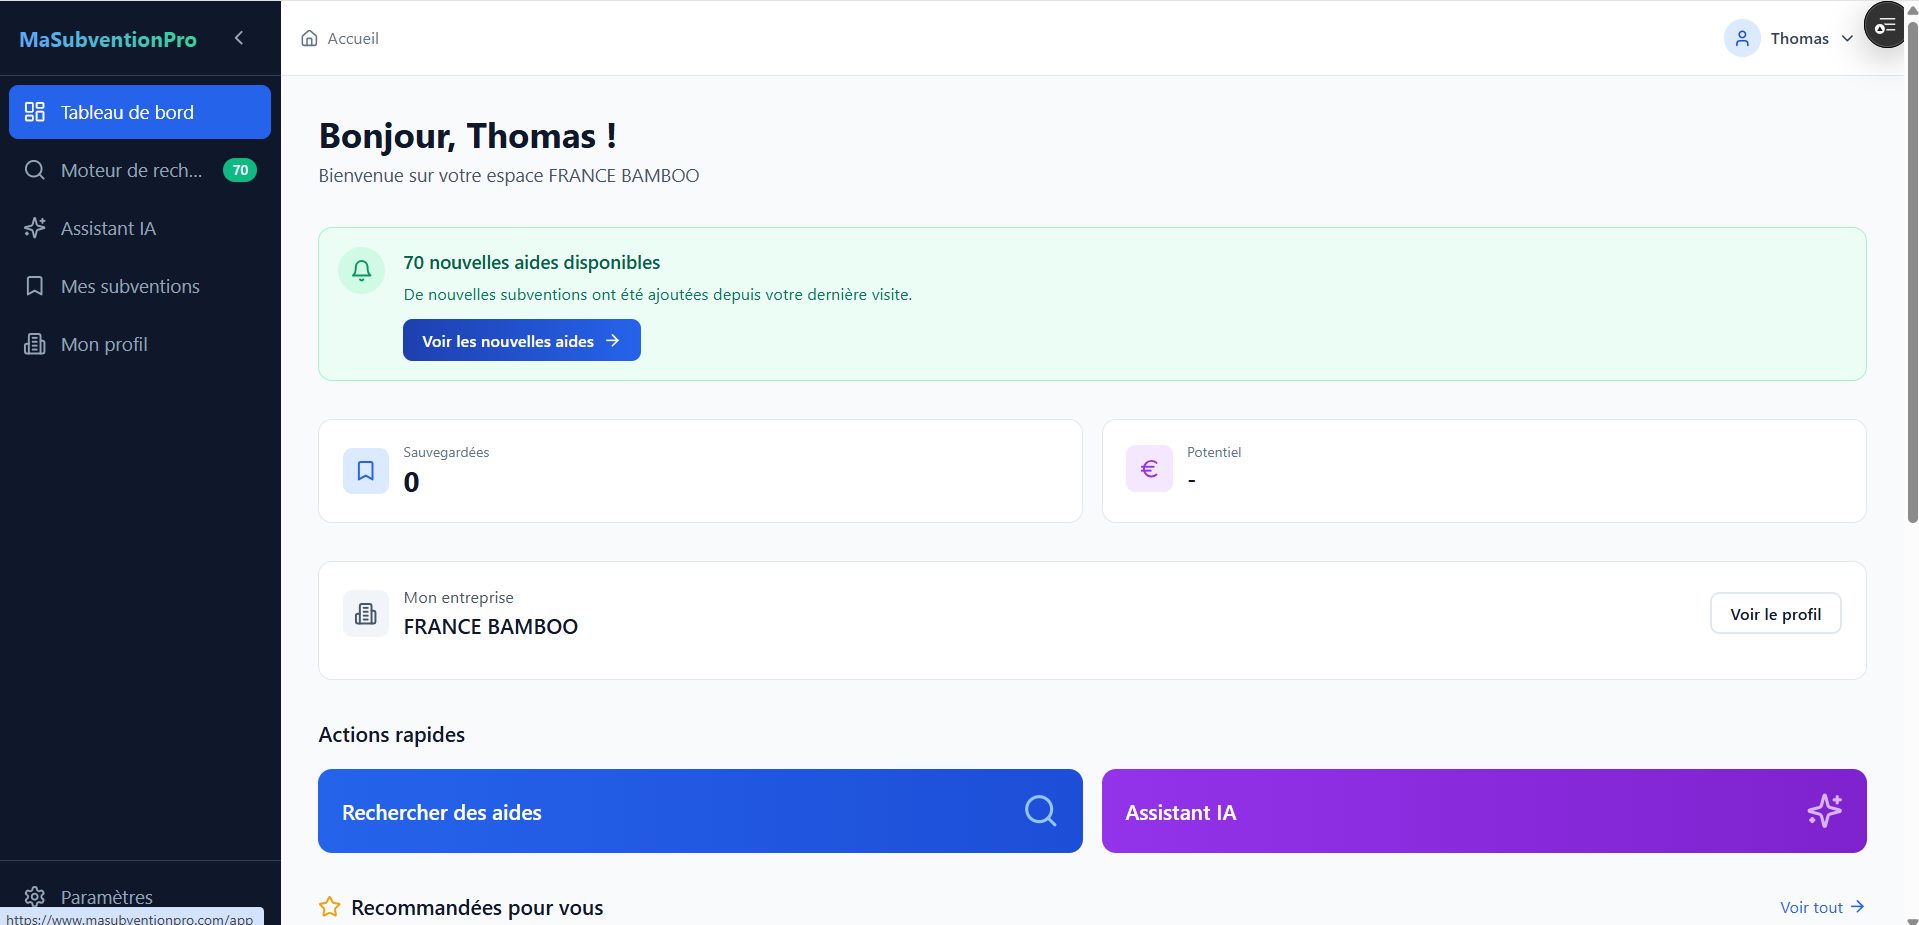This screenshot has width=1919, height=925.
Task: Click the Thomas user avatar icon
Action: (1742, 38)
